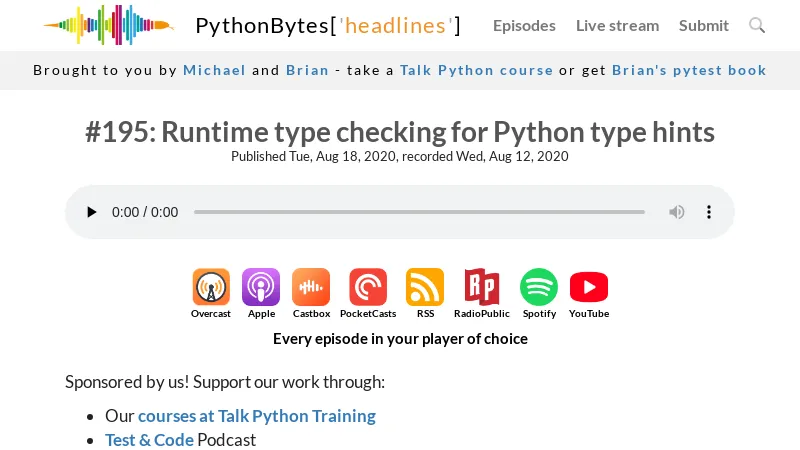Click the orange RSS feed icon
The width and height of the screenshot is (800, 450).
click(425, 287)
